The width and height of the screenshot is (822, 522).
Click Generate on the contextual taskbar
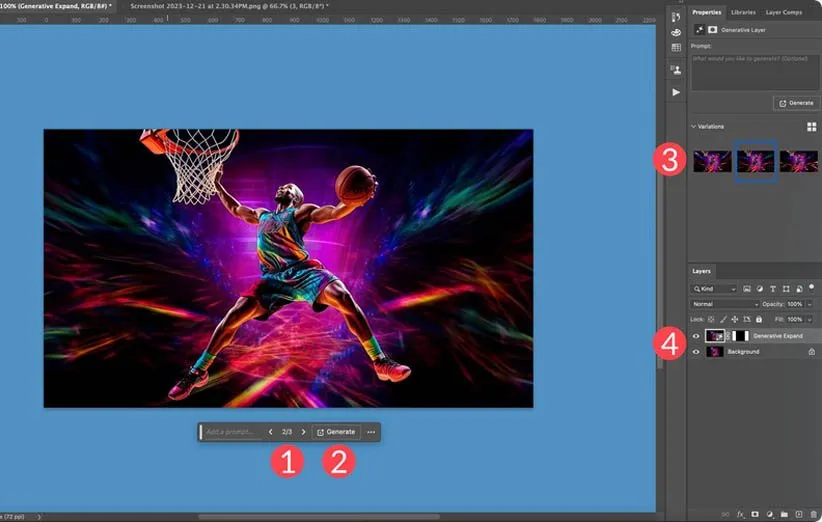[335, 432]
